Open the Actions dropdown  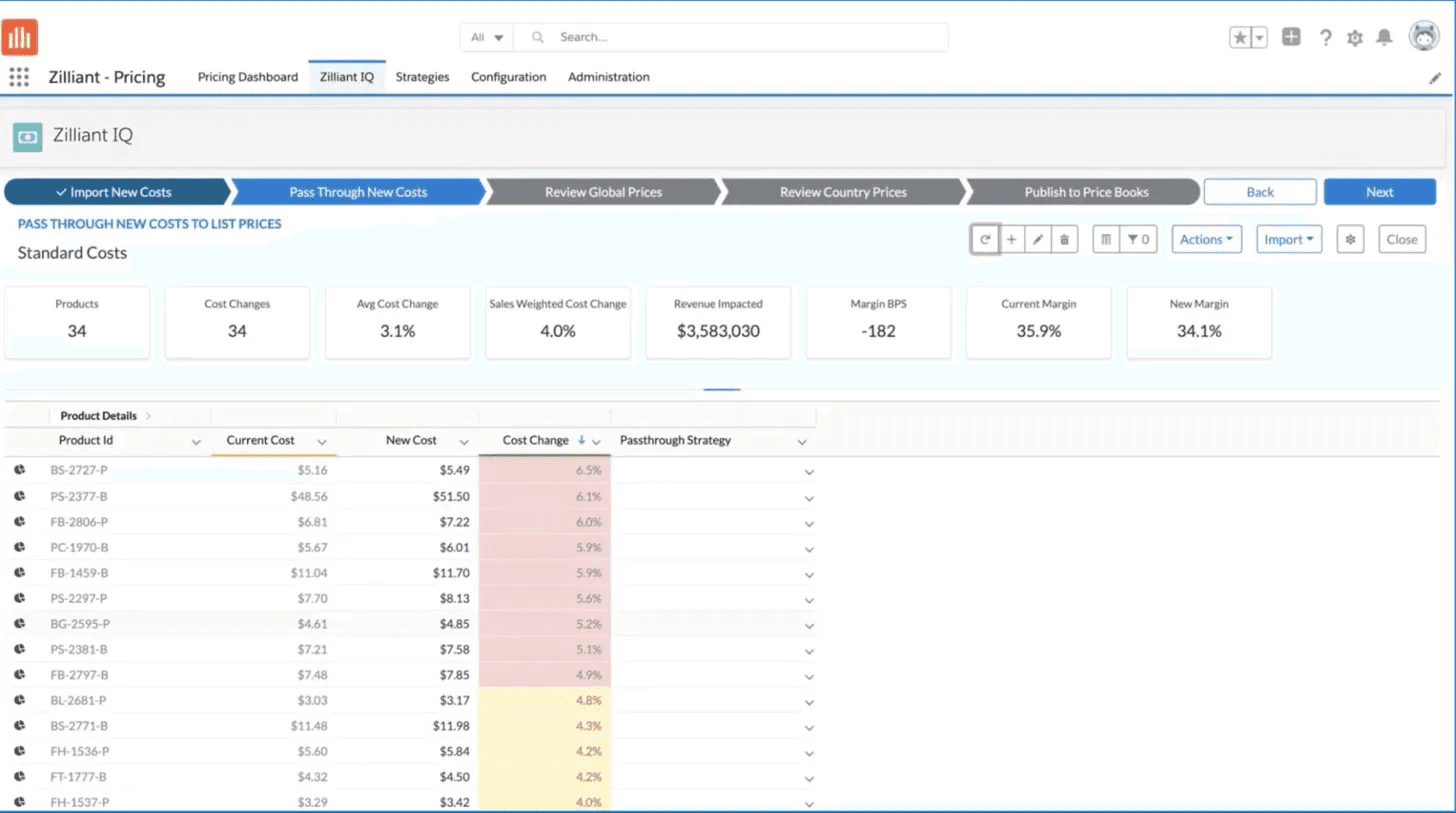[x=1206, y=240]
